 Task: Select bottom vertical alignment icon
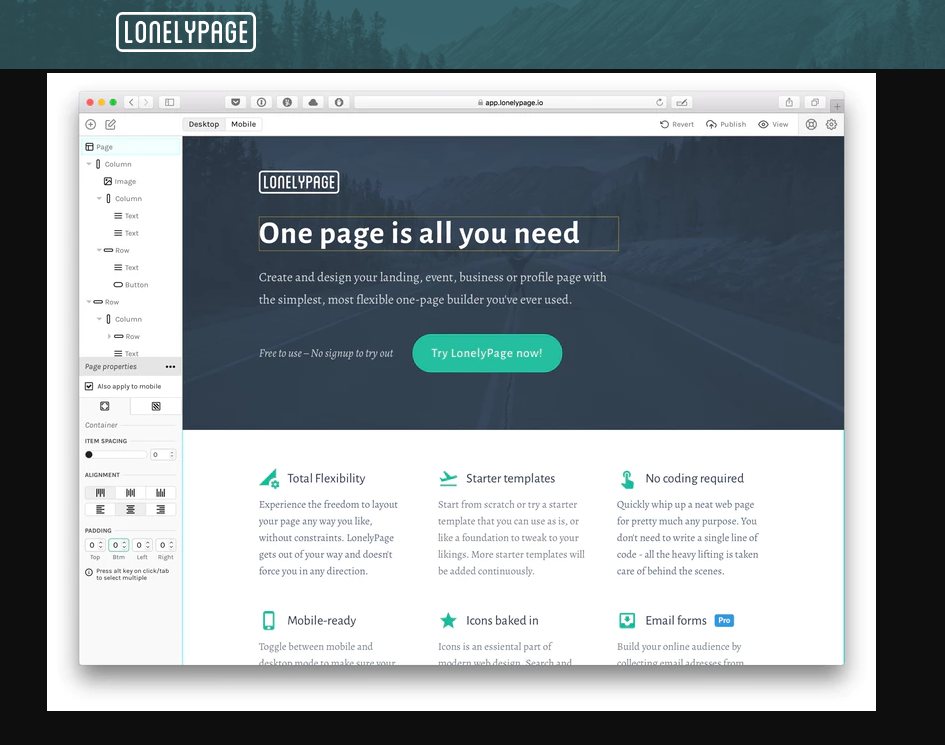coord(160,492)
